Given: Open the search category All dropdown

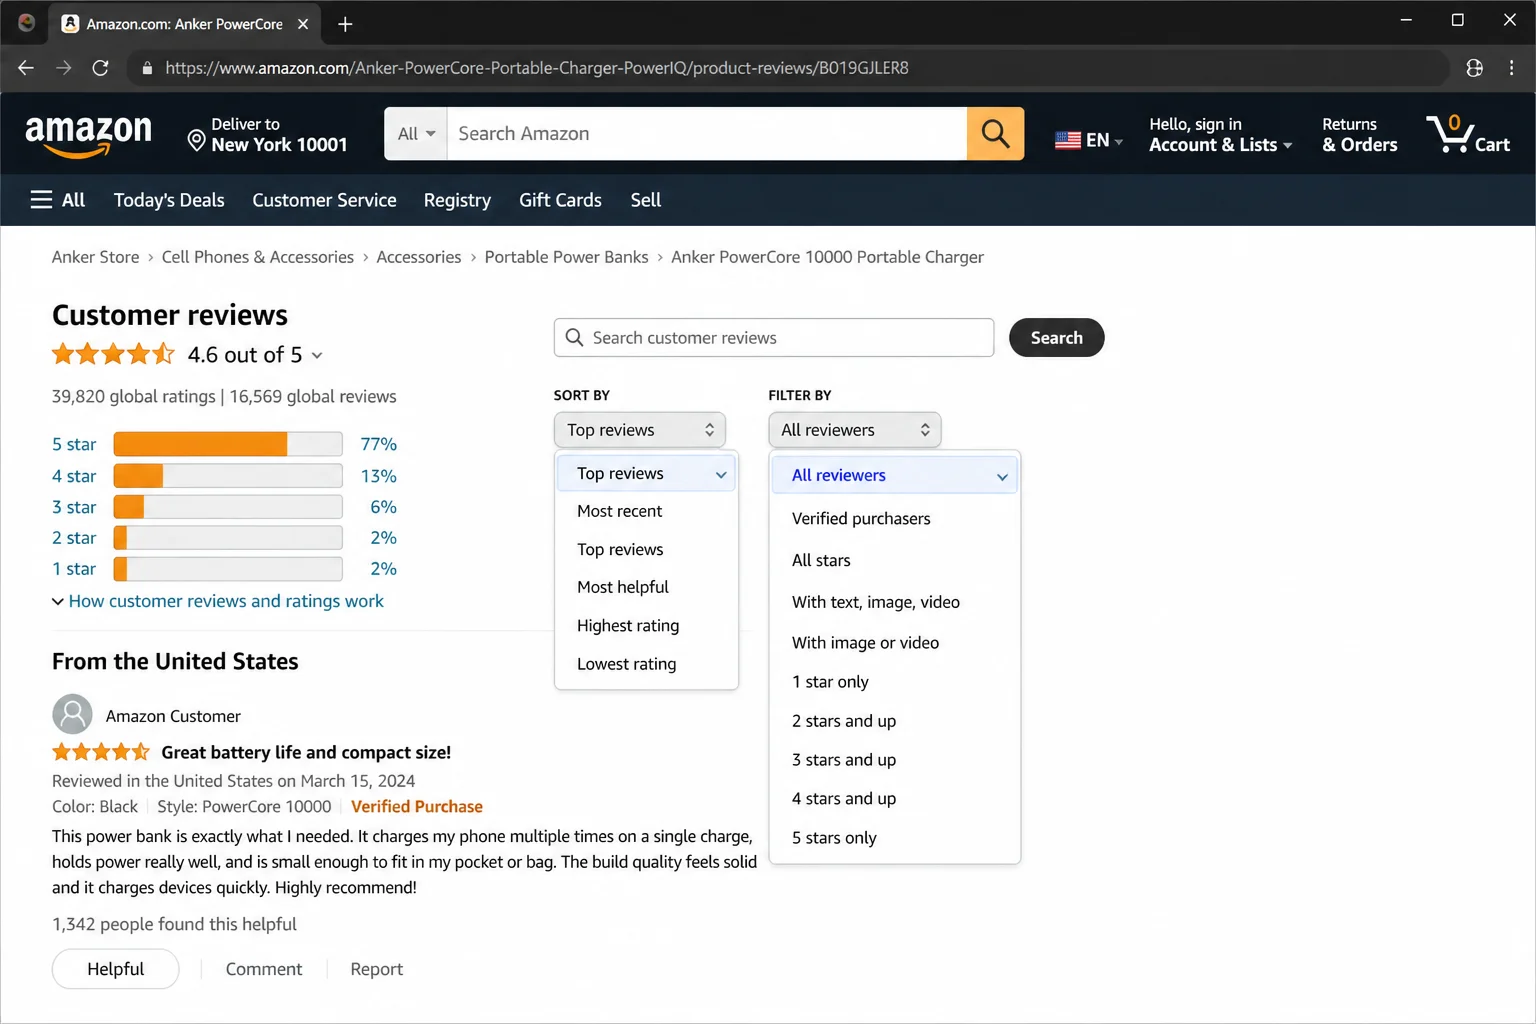Looking at the screenshot, I should click(416, 133).
